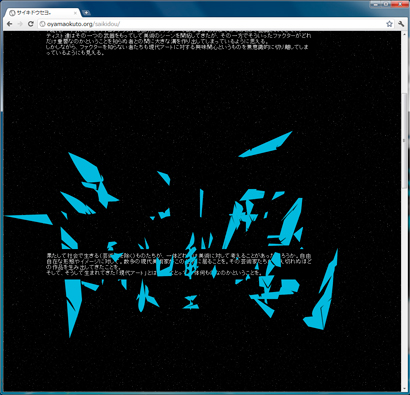Click the forward navigation arrow
410x395 pixels.
point(20,24)
